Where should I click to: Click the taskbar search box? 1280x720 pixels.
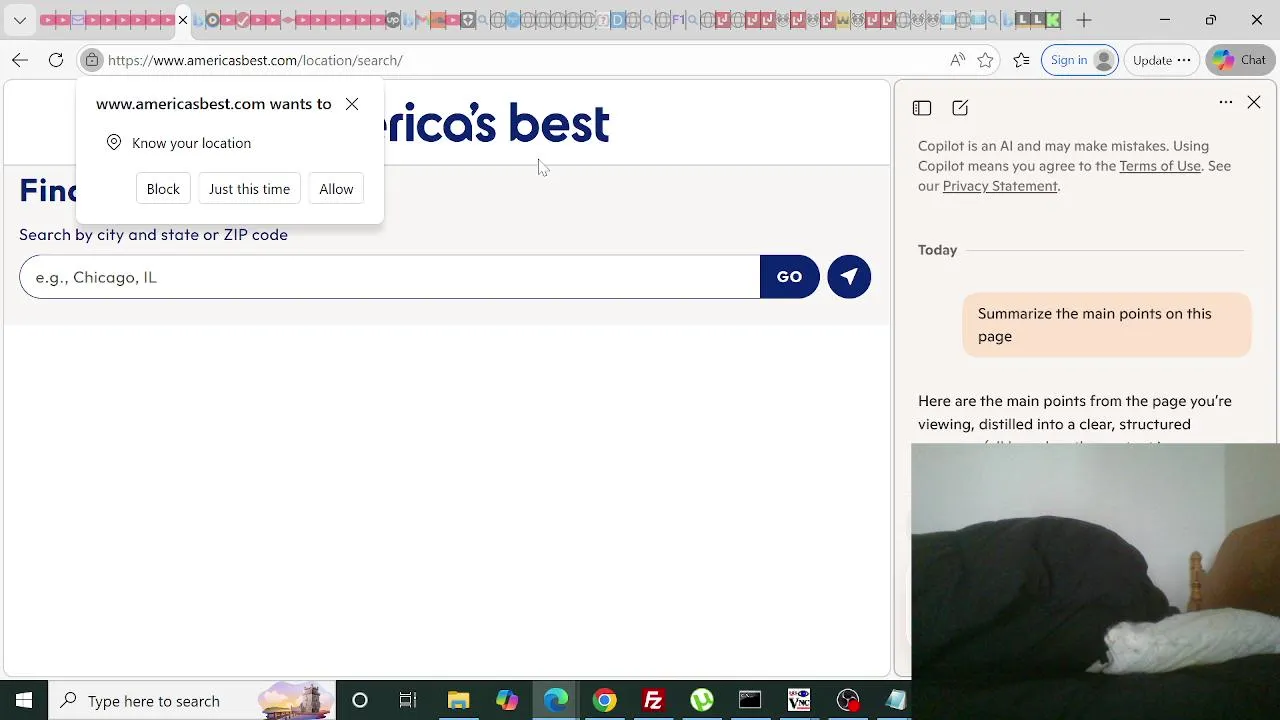[x=192, y=701]
